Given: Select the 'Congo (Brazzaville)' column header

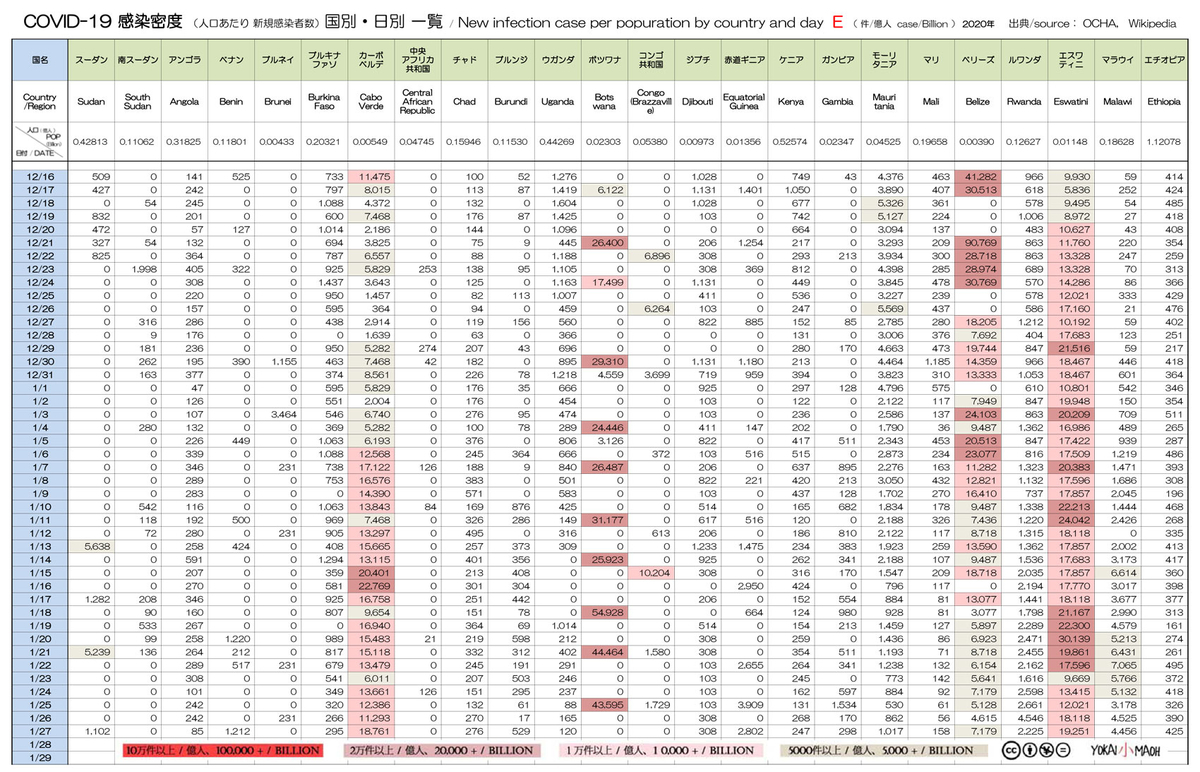Looking at the screenshot, I should tap(650, 102).
